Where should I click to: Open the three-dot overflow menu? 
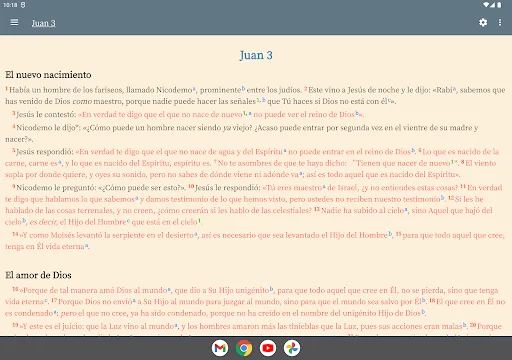(x=500, y=22)
